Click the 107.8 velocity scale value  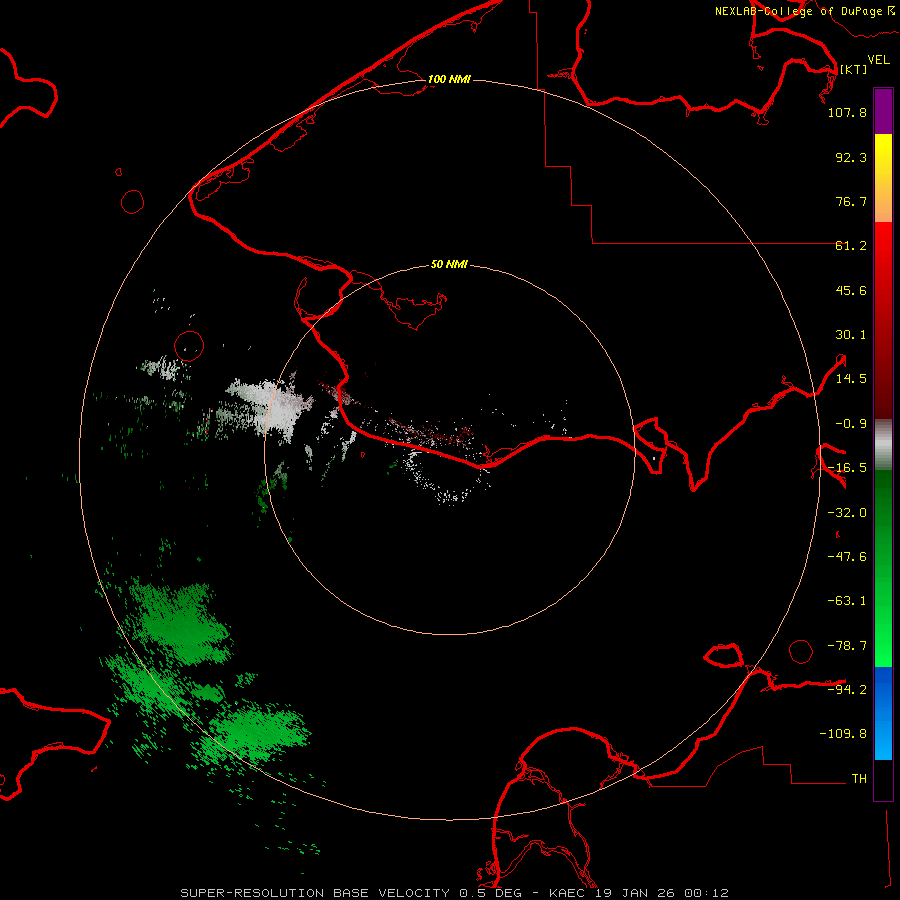847,112
